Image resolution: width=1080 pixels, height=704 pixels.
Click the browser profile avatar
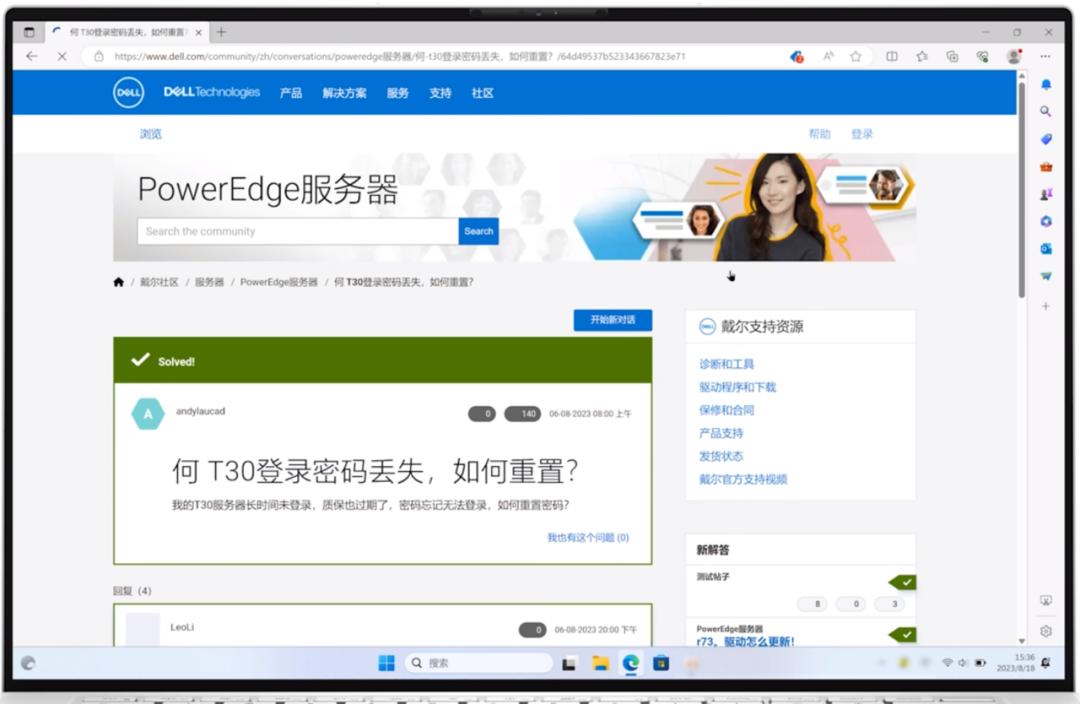click(x=1012, y=57)
